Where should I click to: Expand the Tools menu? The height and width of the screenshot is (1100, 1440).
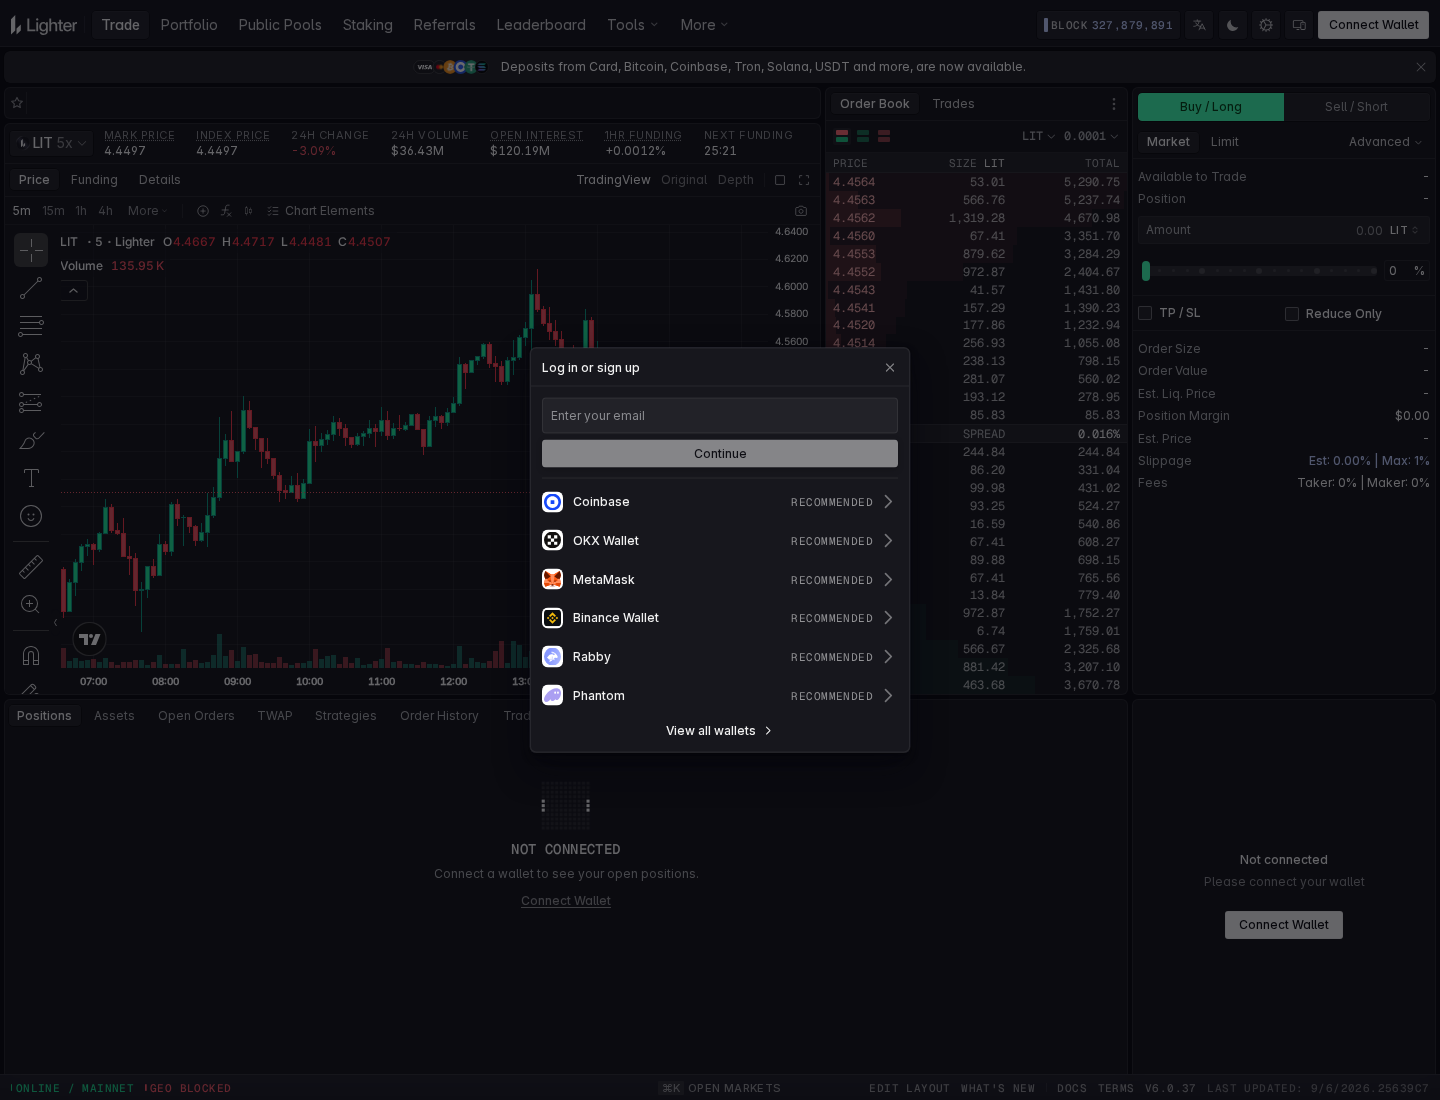pos(633,25)
